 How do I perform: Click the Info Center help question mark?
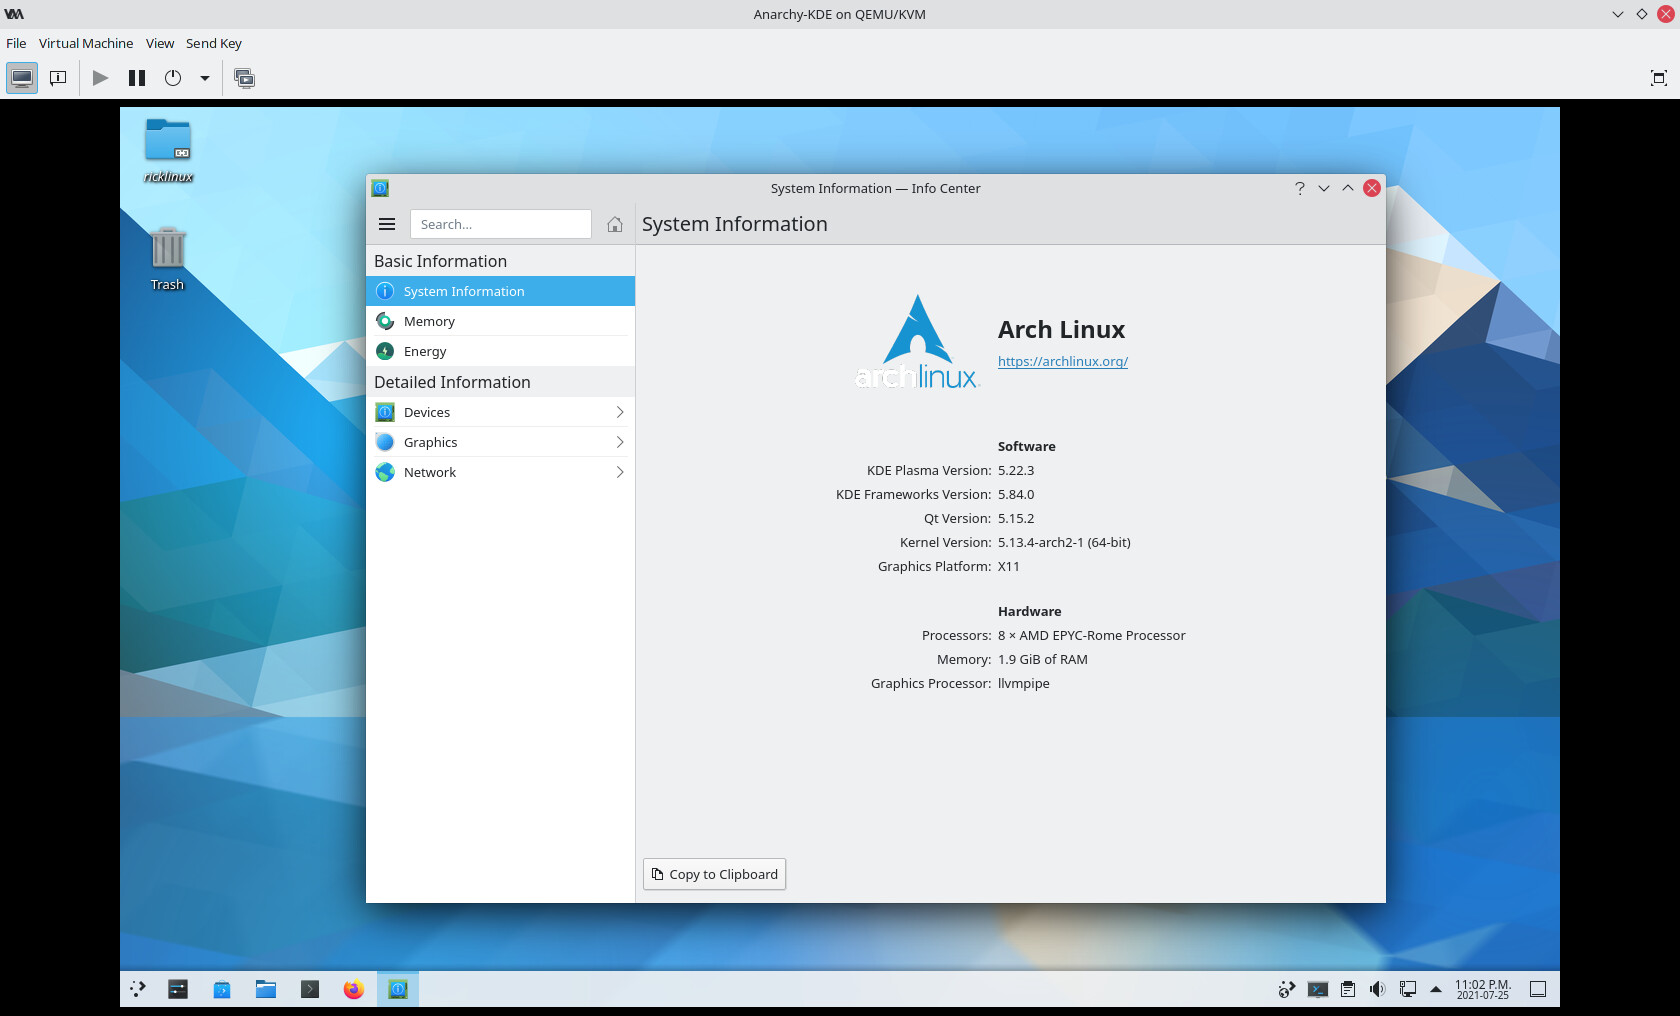click(x=1300, y=188)
